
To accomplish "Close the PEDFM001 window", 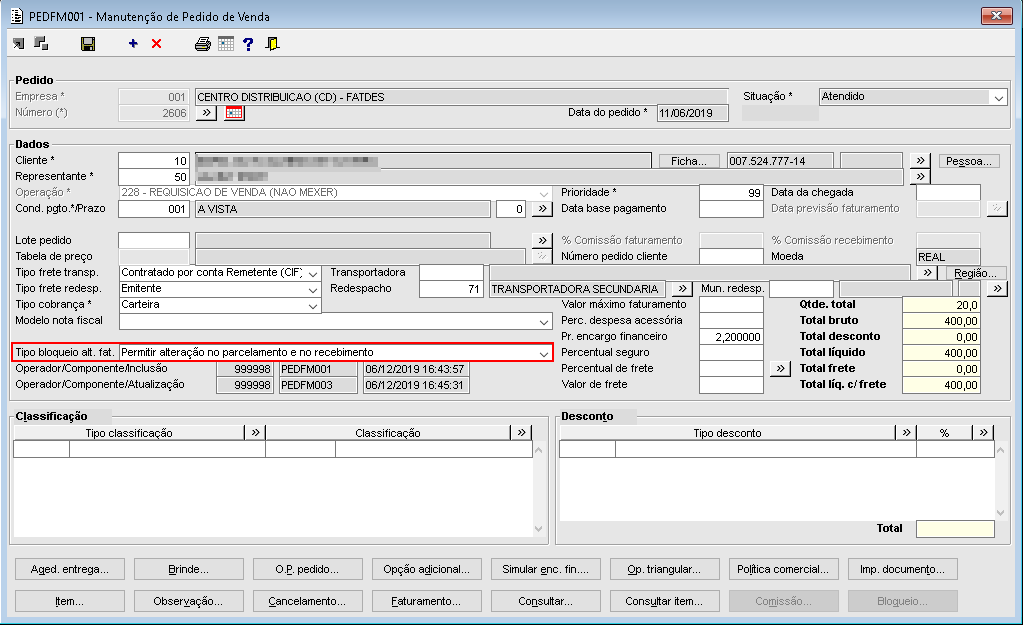I will click(996, 16).
